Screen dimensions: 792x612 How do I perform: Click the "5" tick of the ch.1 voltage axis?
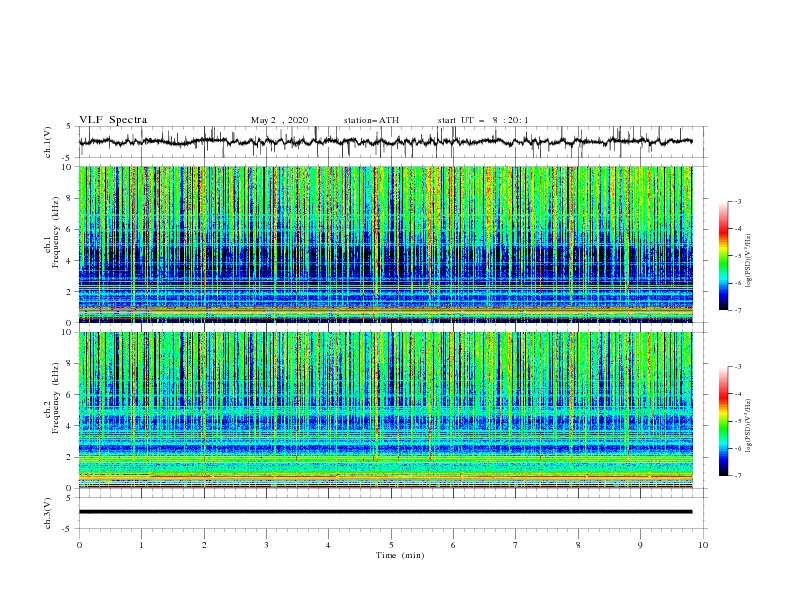(x=70, y=126)
